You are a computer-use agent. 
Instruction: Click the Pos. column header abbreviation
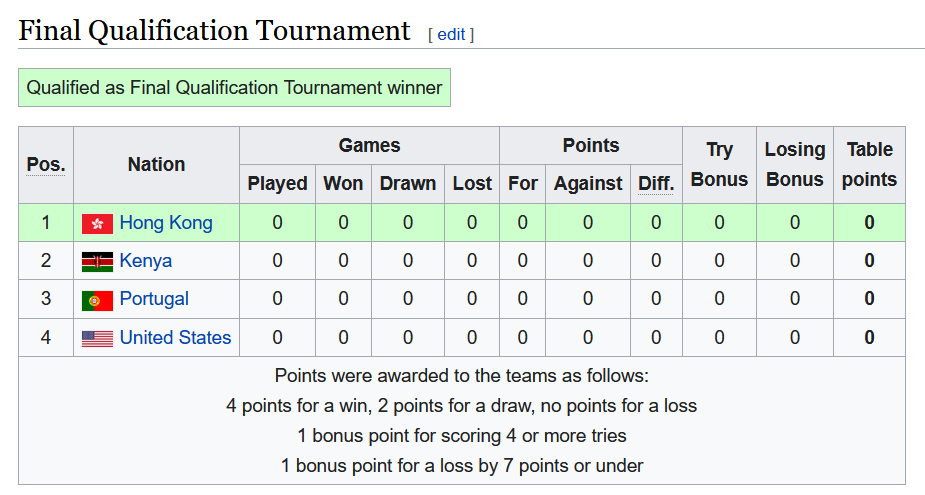pos(46,165)
